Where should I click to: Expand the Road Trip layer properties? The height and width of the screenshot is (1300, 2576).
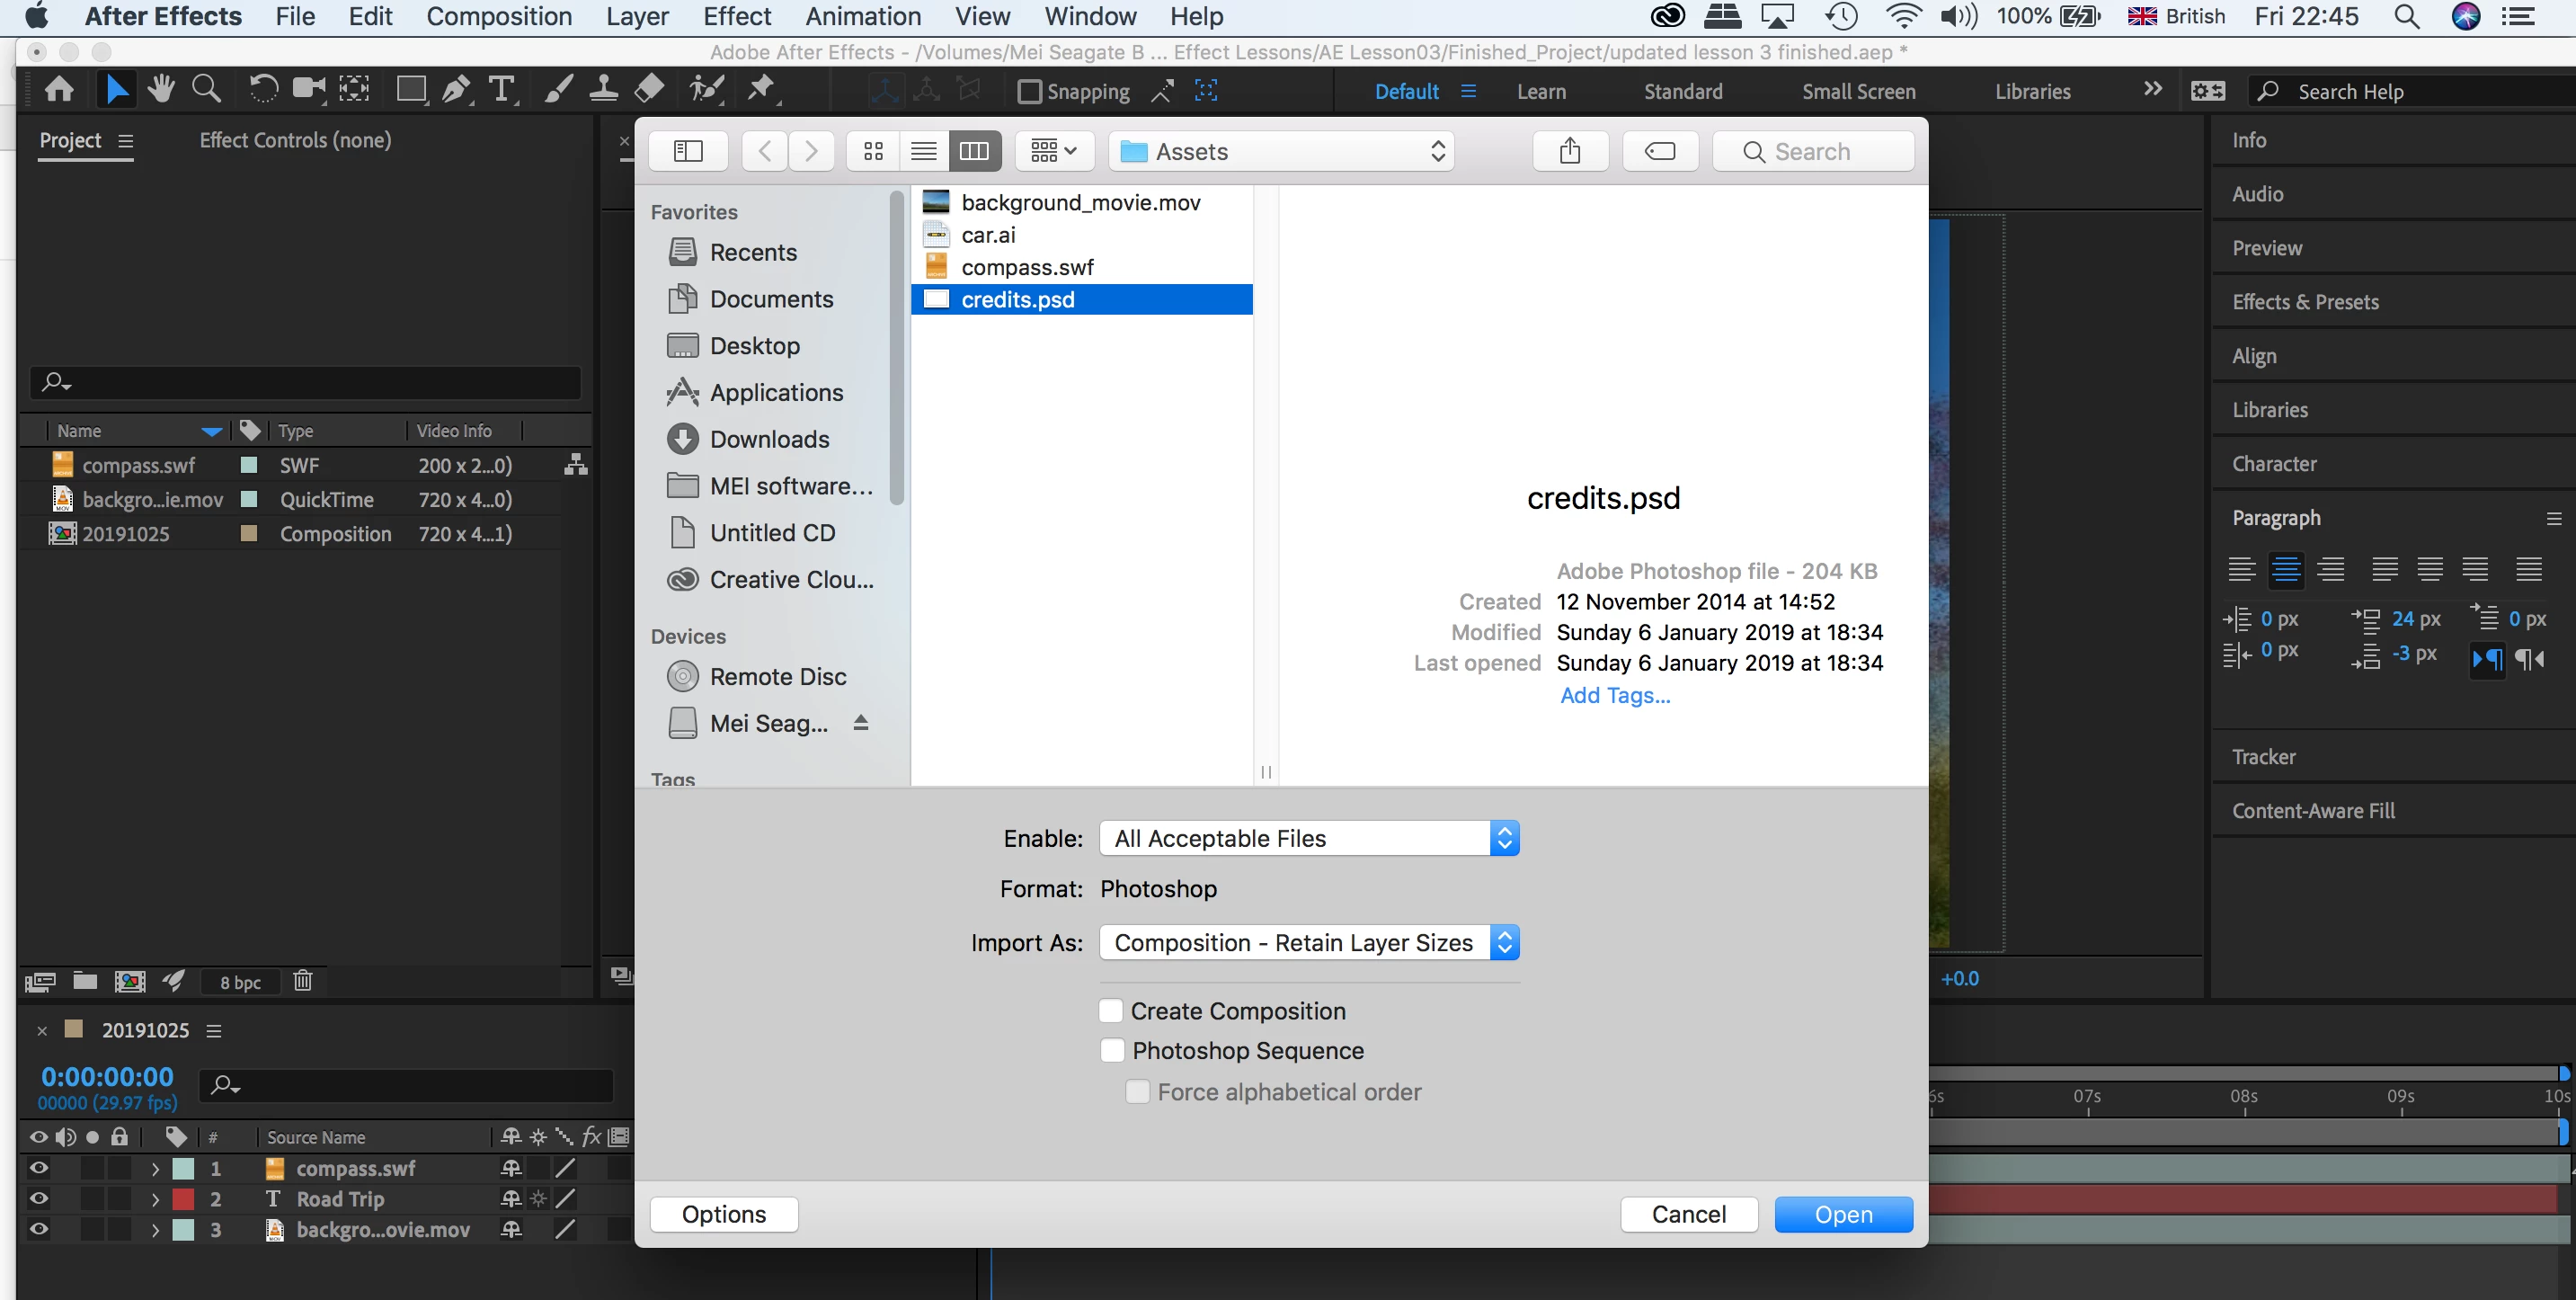click(155, 1199)
